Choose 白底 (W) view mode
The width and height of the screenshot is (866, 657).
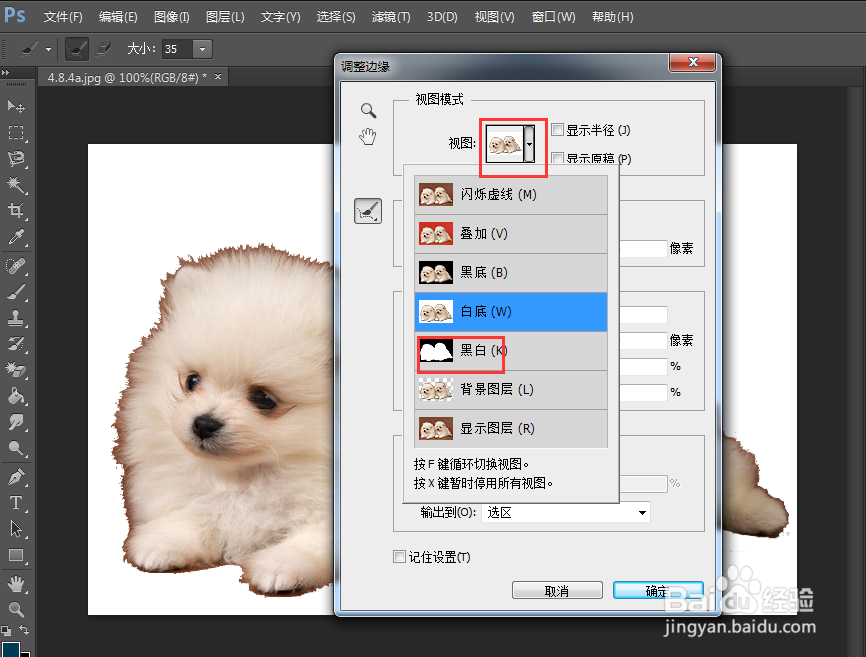pos(511,312)
